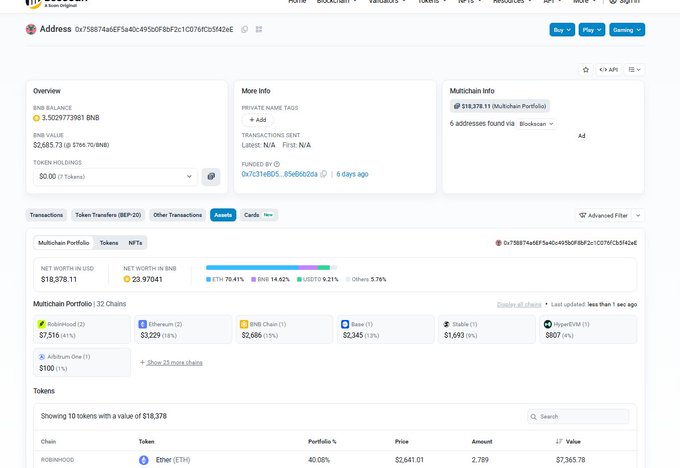Image resolution: width=680 pixels, height=468 pixels.
Task: Click the 2.789 amount cell
Action: [x=480, y=460]
